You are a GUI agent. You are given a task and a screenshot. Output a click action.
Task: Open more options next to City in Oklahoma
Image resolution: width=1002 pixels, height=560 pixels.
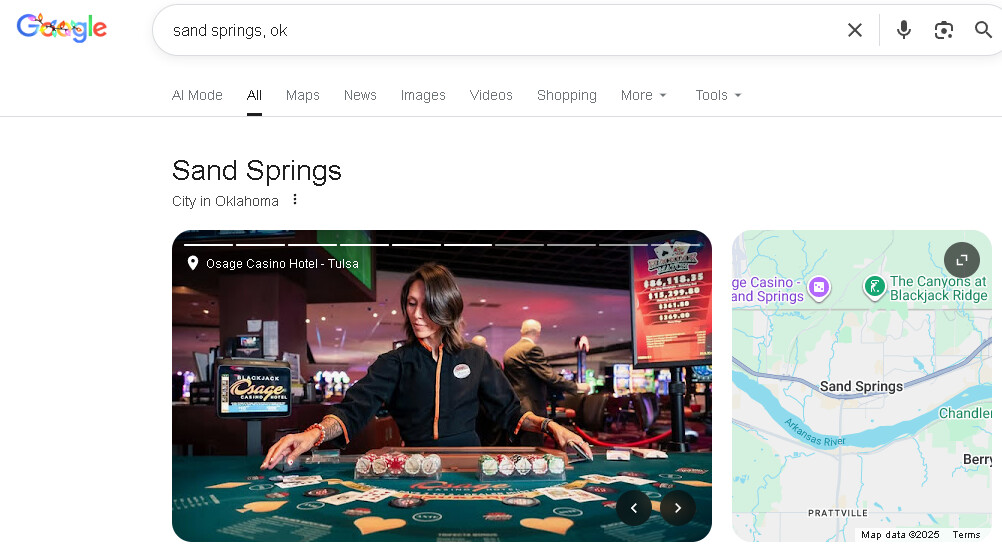click(295, 199)
